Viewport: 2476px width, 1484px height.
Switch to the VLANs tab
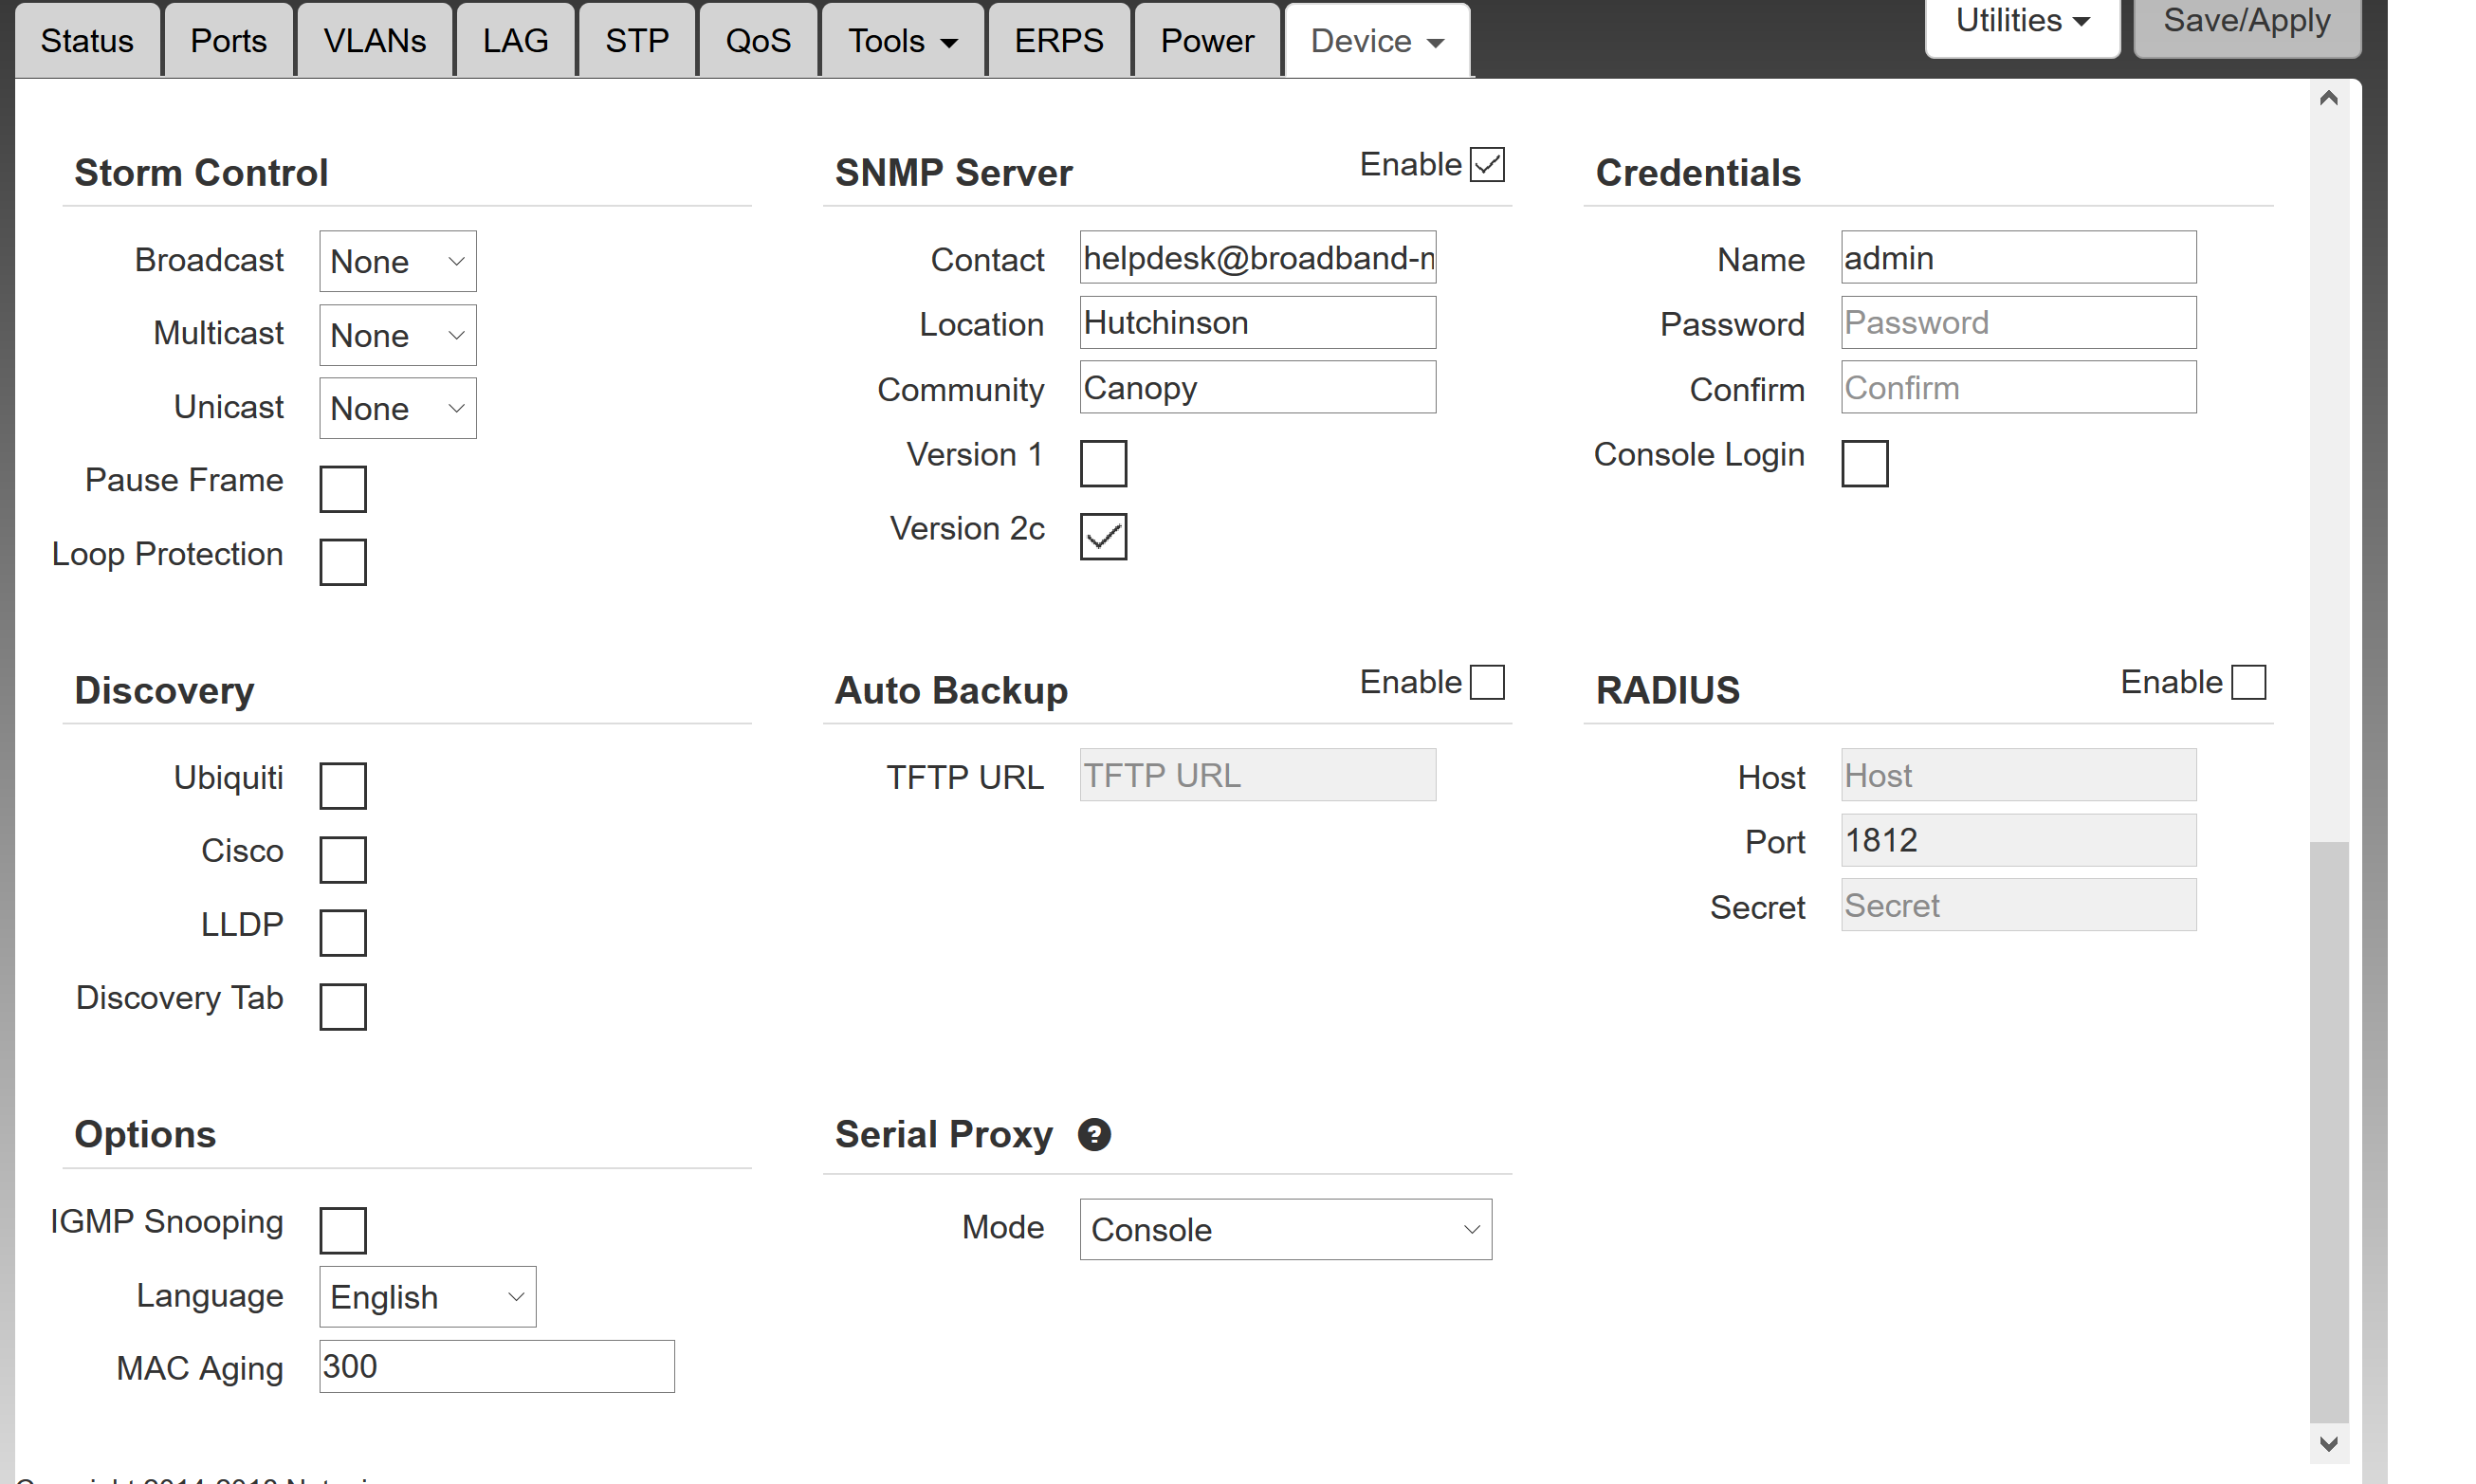(374, 41)
